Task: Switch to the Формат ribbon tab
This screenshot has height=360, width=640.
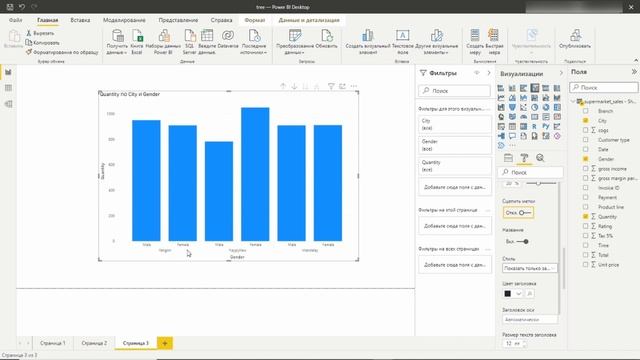Action: [255, 20]
